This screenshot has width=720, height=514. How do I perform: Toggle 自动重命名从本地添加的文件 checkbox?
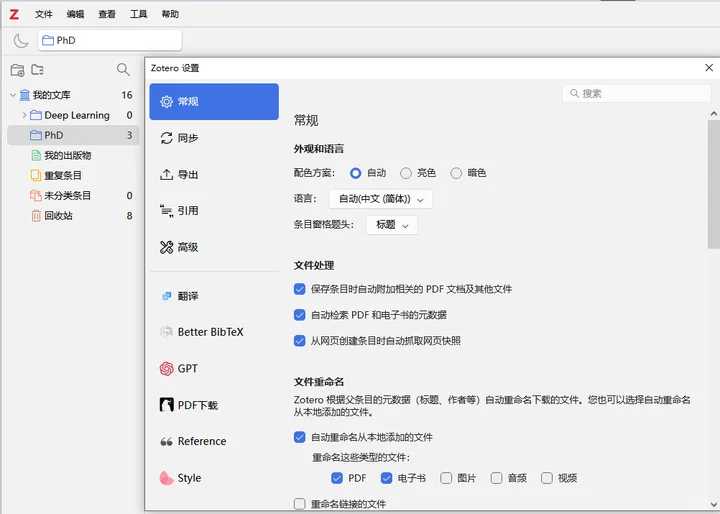299,437
